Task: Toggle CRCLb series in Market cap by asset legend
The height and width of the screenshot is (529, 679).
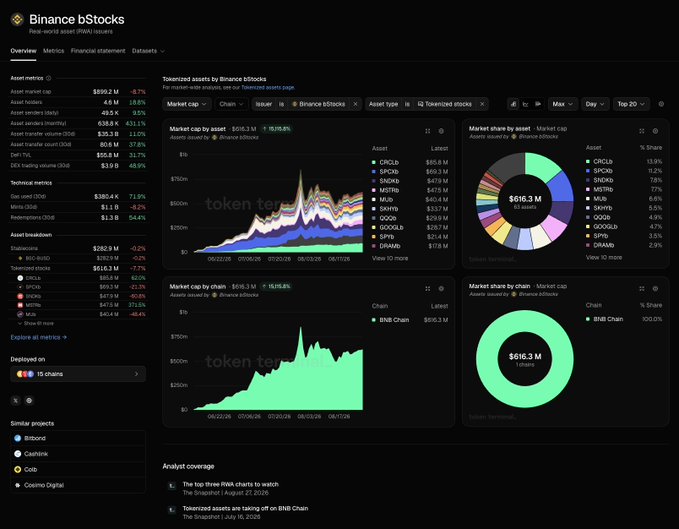Action: [x=410, y=162]
